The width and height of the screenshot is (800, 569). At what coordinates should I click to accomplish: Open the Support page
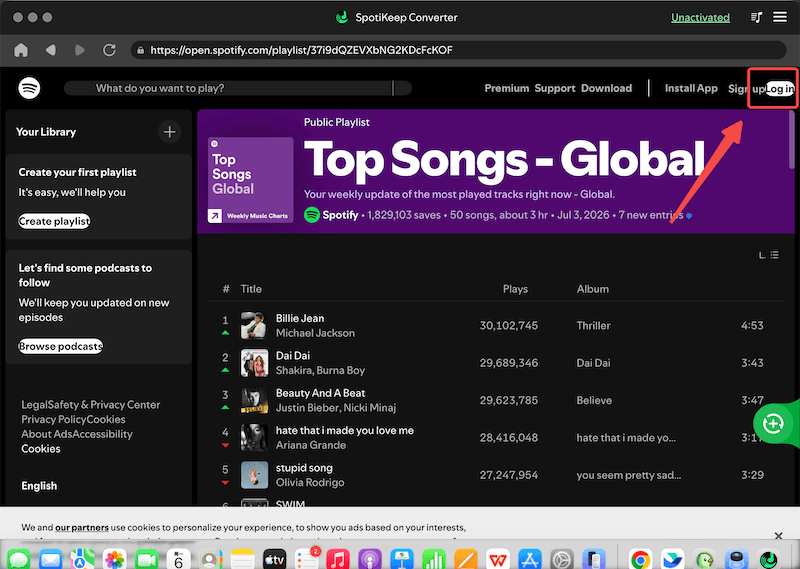(555, 88)
